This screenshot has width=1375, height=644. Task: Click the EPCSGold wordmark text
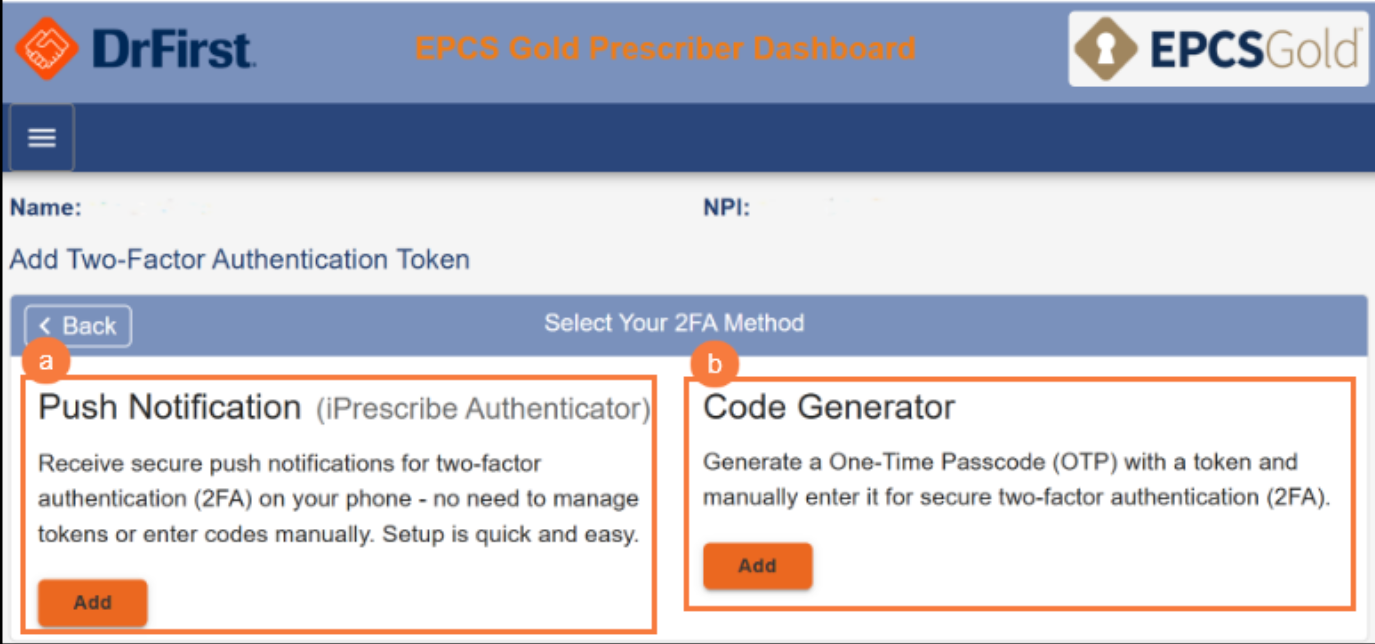click(1254, 49)
